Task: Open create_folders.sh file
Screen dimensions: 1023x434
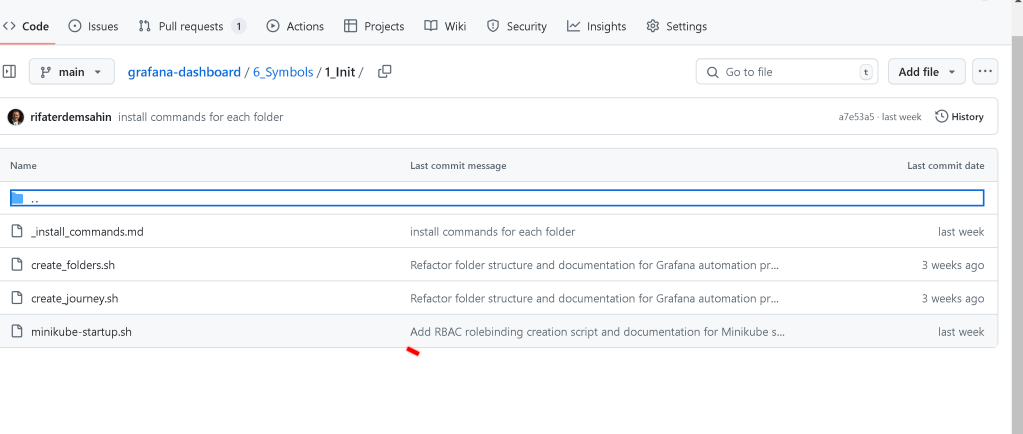Action: click(73, 265)
